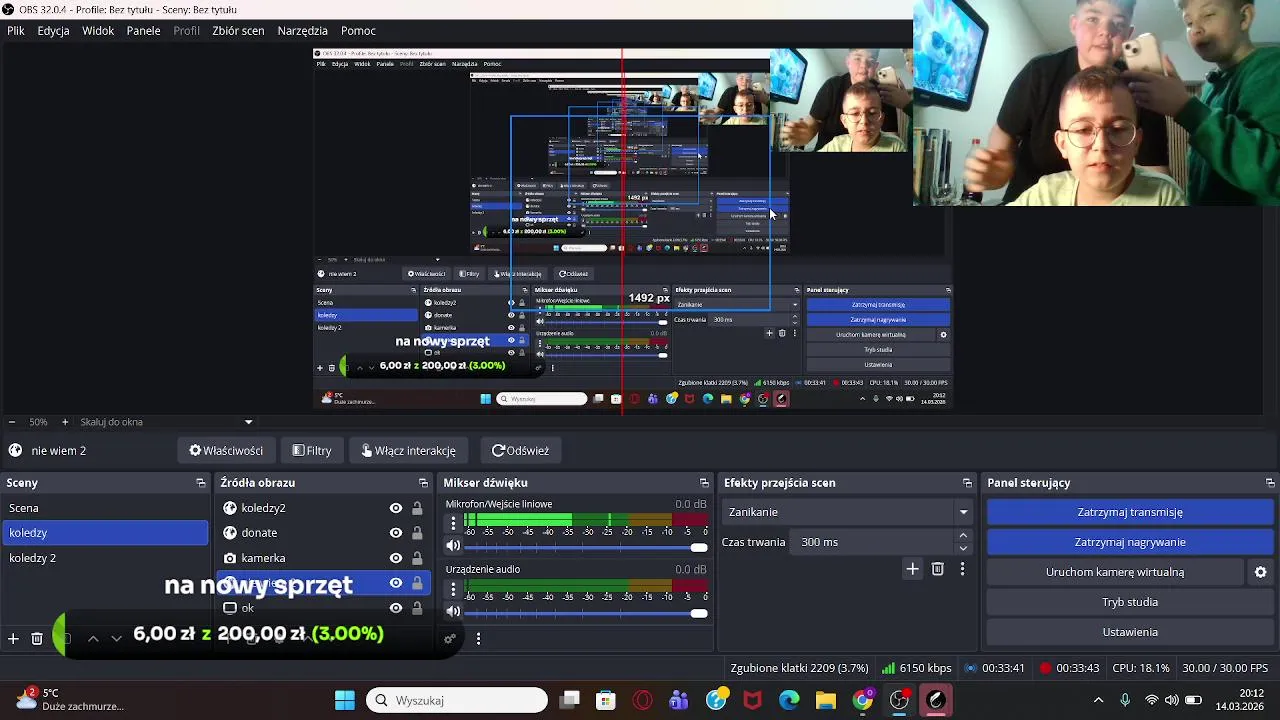Hide the ok source with its eye
The image size is (1280, 720).
pyautogui.click(x=396, y=608)
